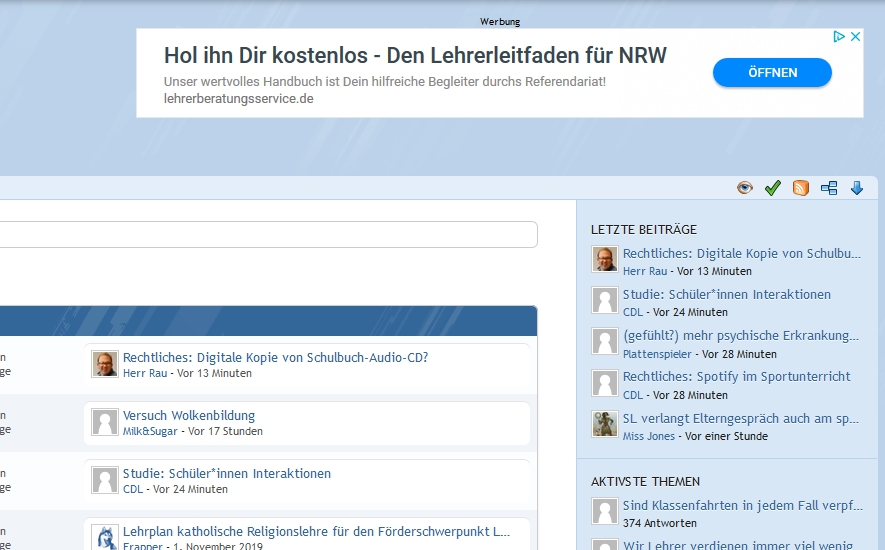Screen dimensions: 885x550
Task: Open thread 'Versuch Wolkenbildung'
Action: [x=189, y=415]
